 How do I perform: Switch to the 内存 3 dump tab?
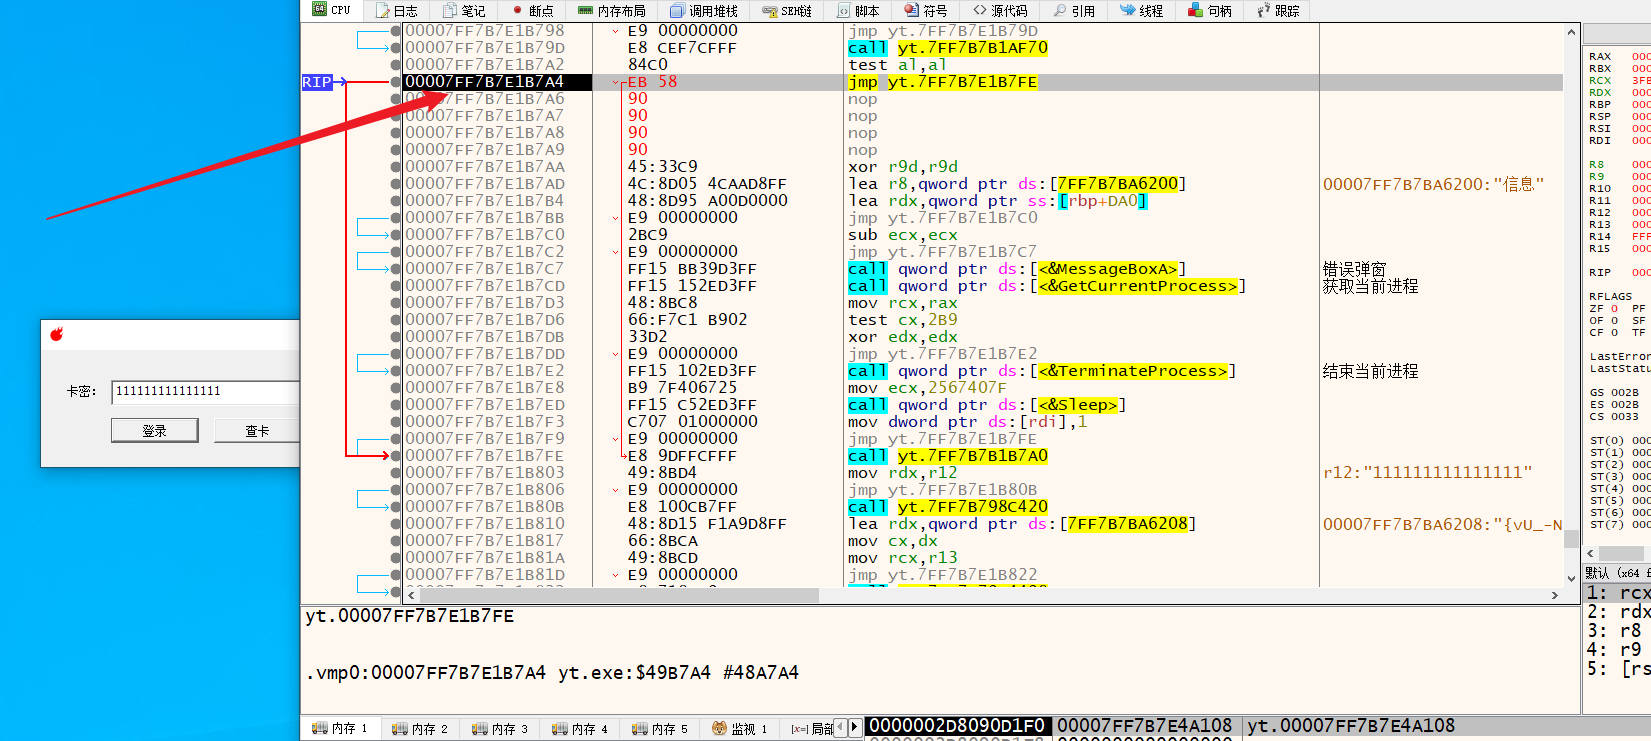point(500,729)
